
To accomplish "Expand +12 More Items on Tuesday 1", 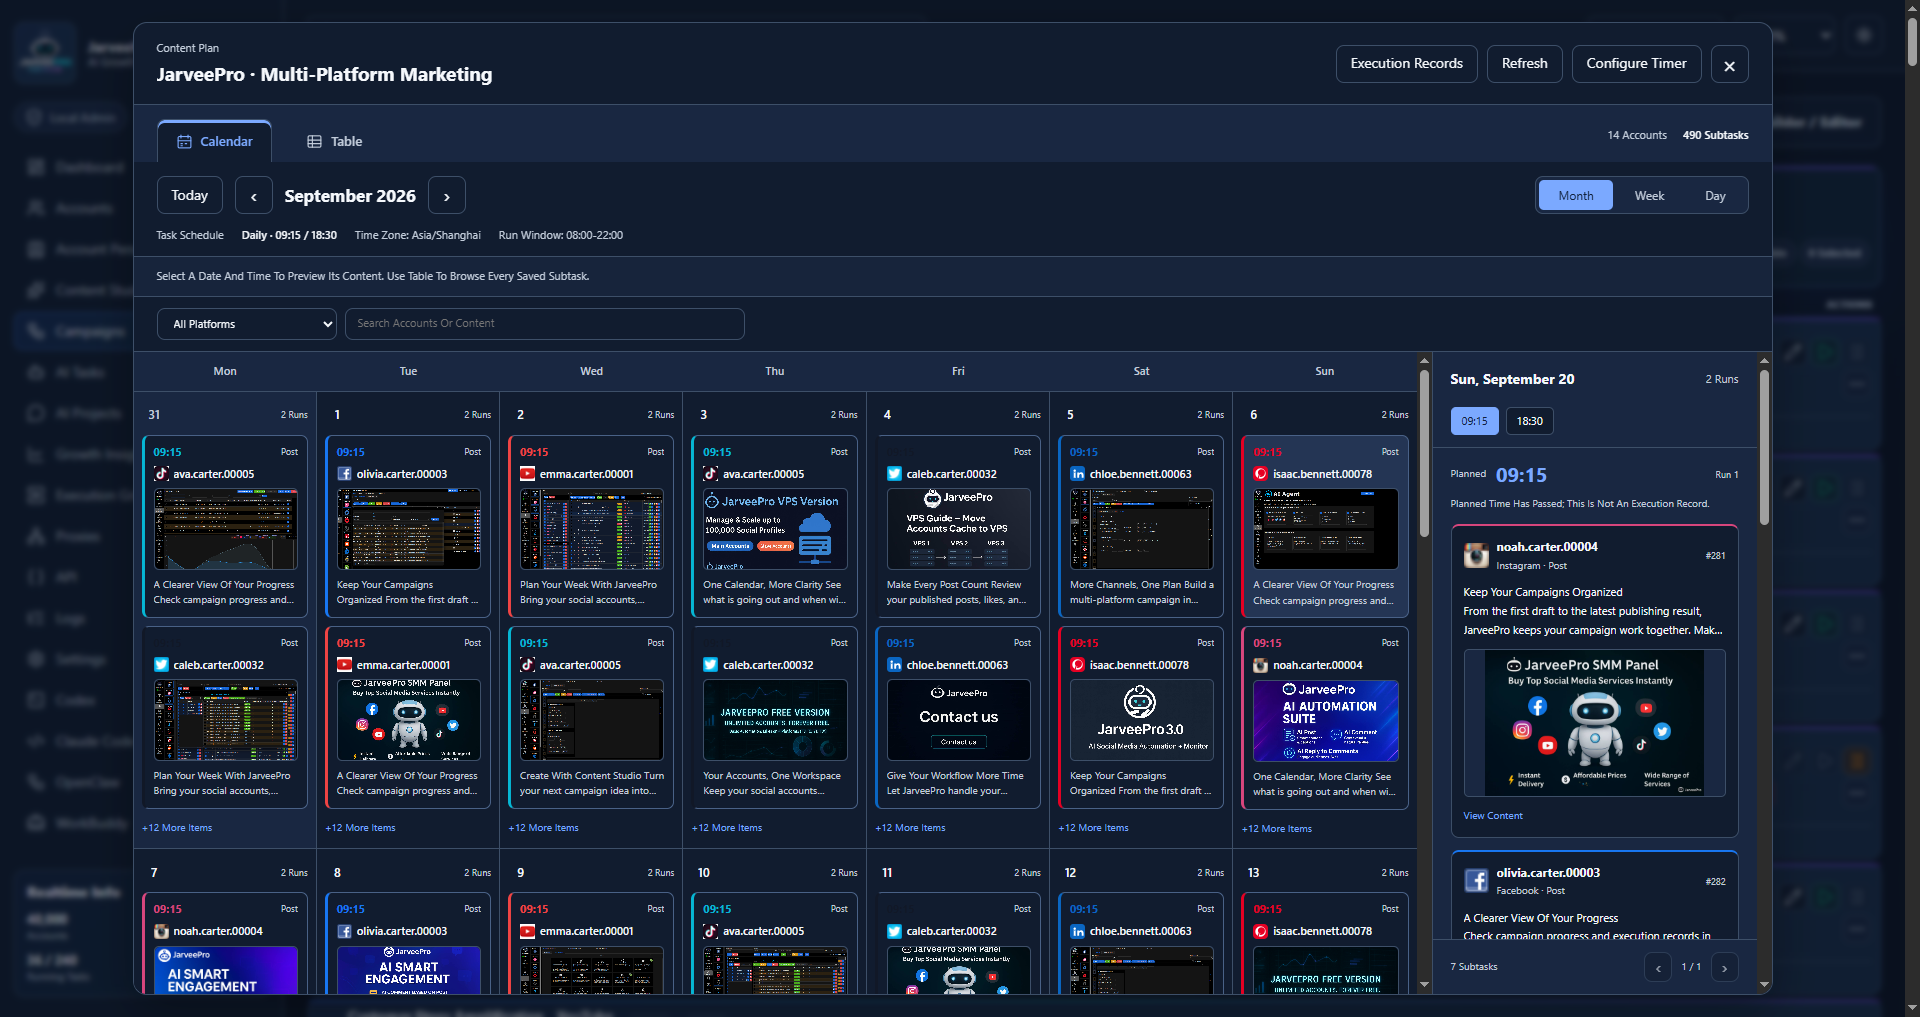I will (x=360, y=828).
